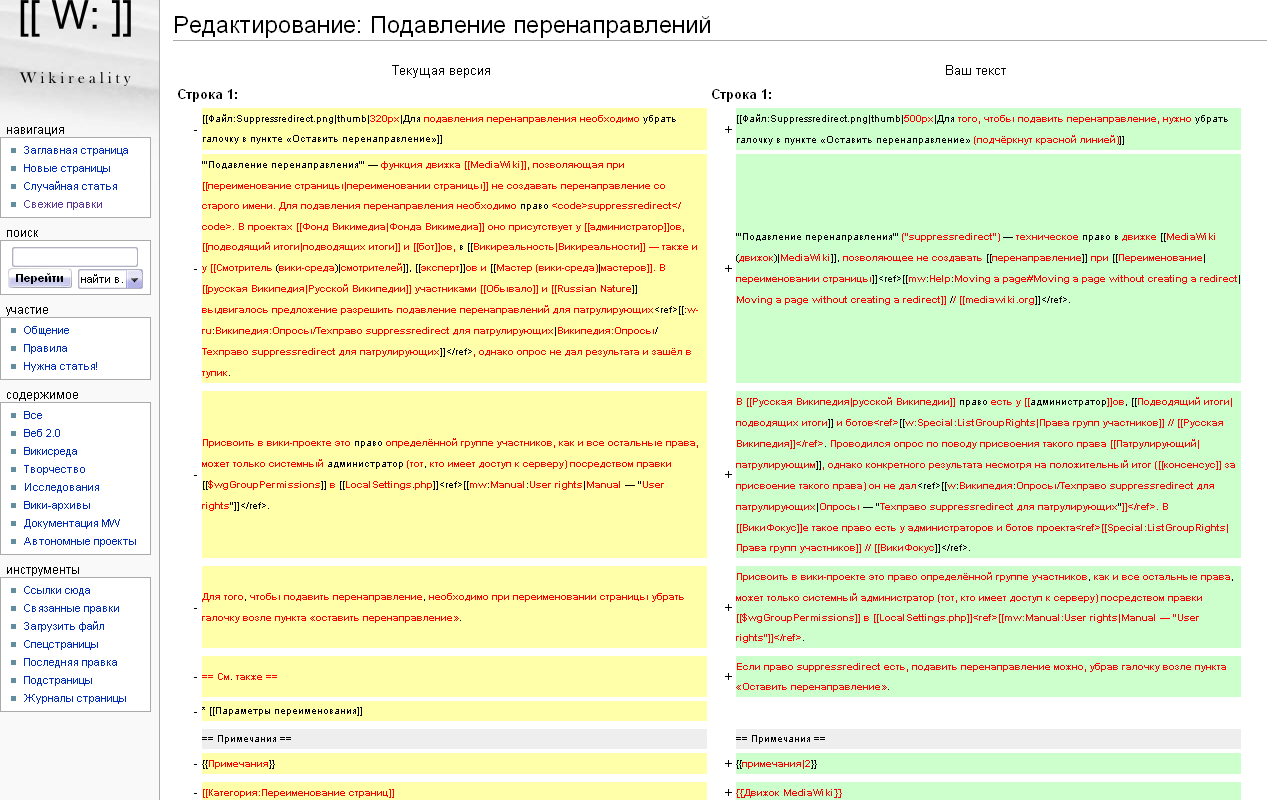
Task: Open Связанные правки tool
Action: click(72, 608)
